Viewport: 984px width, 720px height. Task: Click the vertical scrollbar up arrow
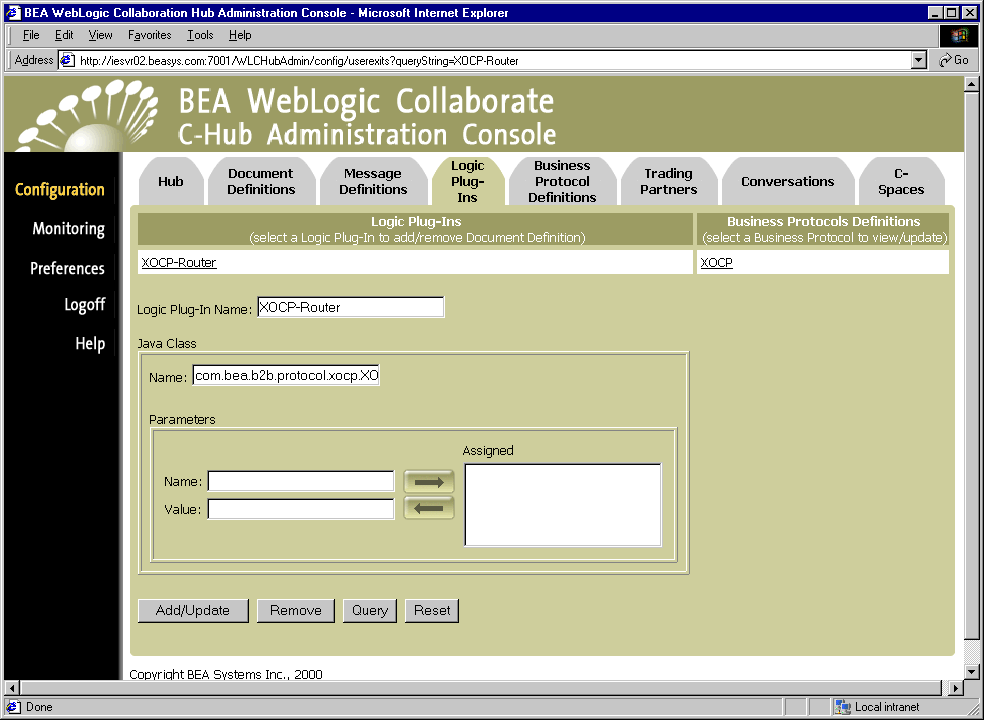[x=971, y=83]
